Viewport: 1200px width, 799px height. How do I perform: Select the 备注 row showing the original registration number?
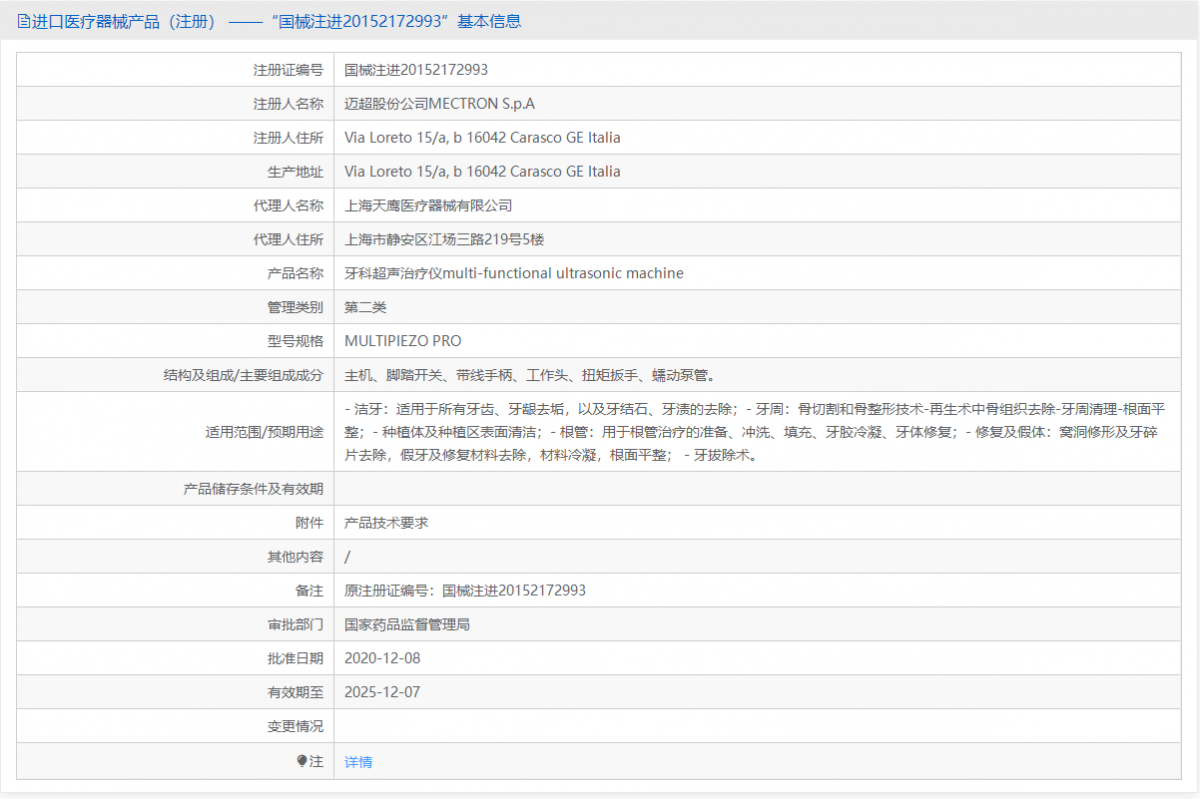point(465,590)
